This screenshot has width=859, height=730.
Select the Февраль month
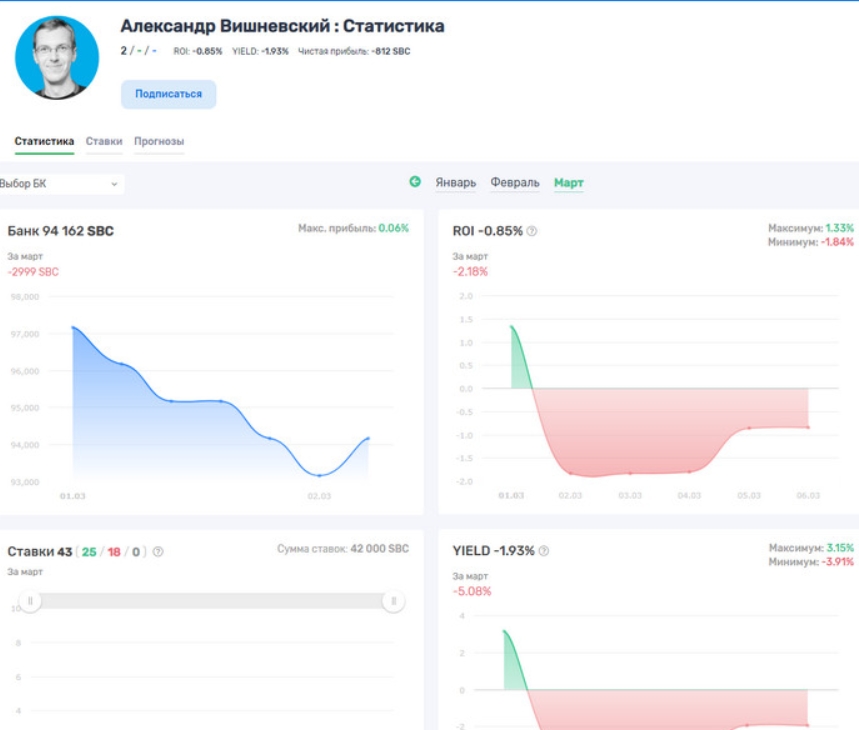[x=515, y=182]
